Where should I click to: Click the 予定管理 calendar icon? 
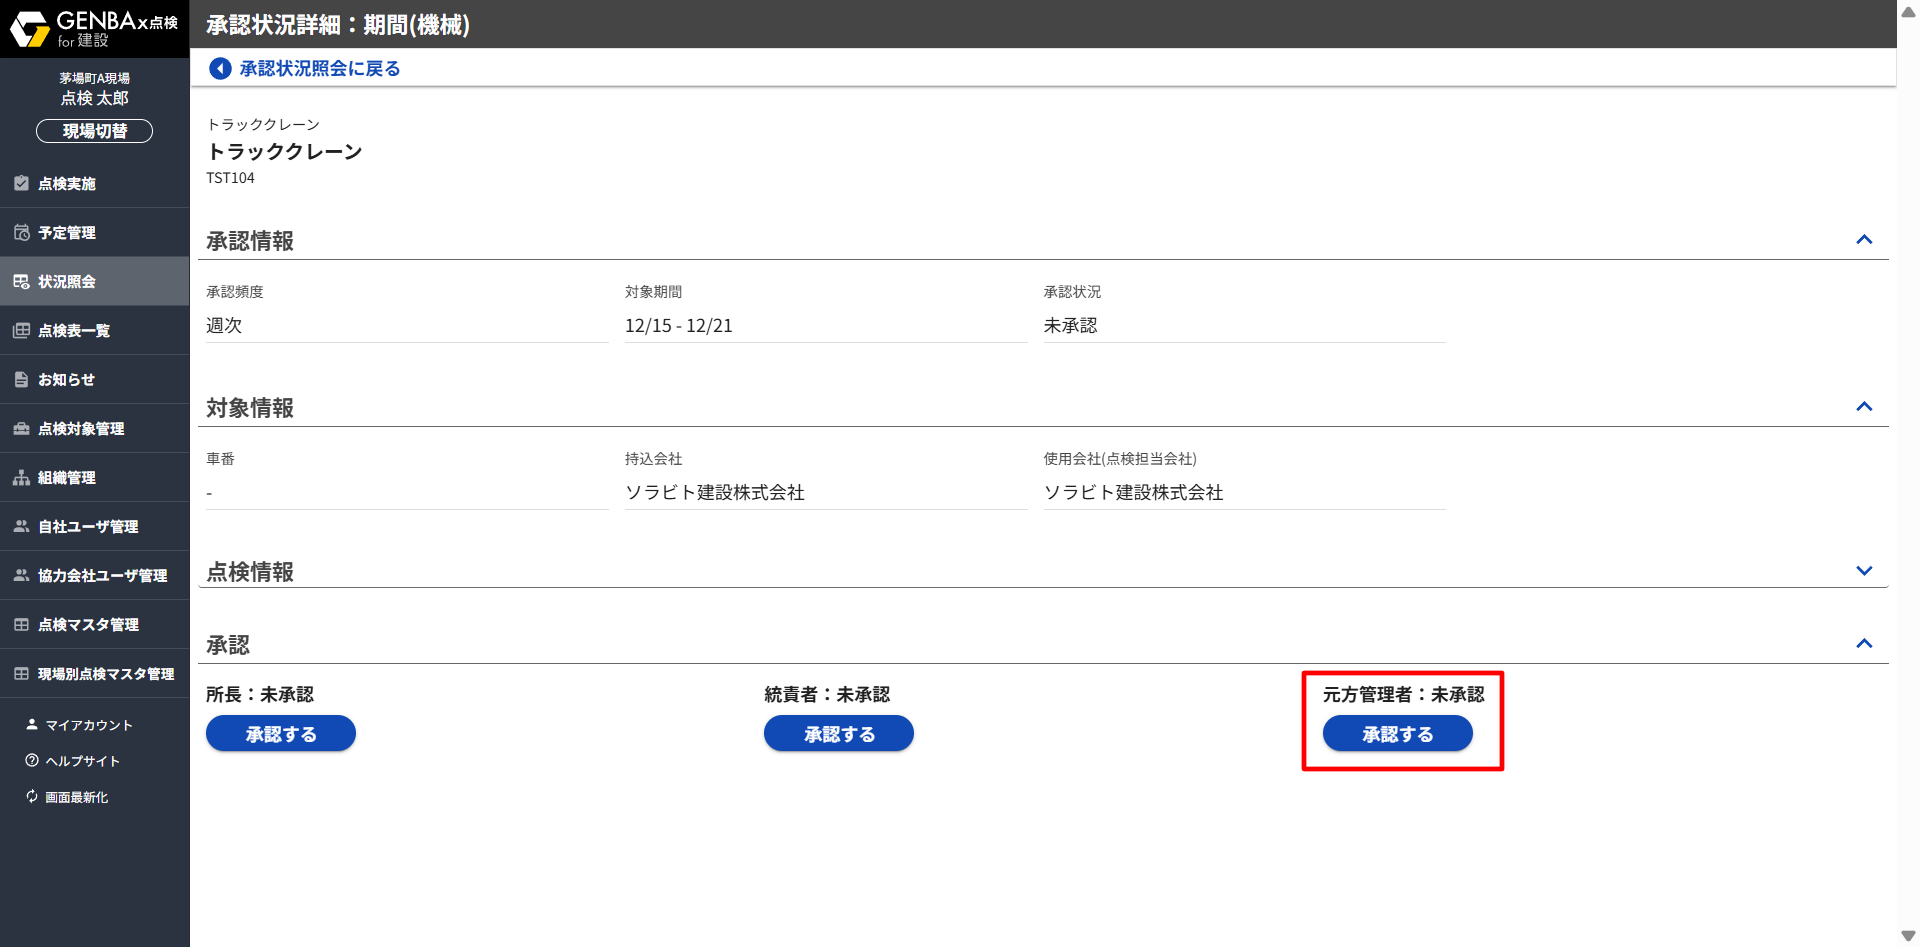point(21,232)
